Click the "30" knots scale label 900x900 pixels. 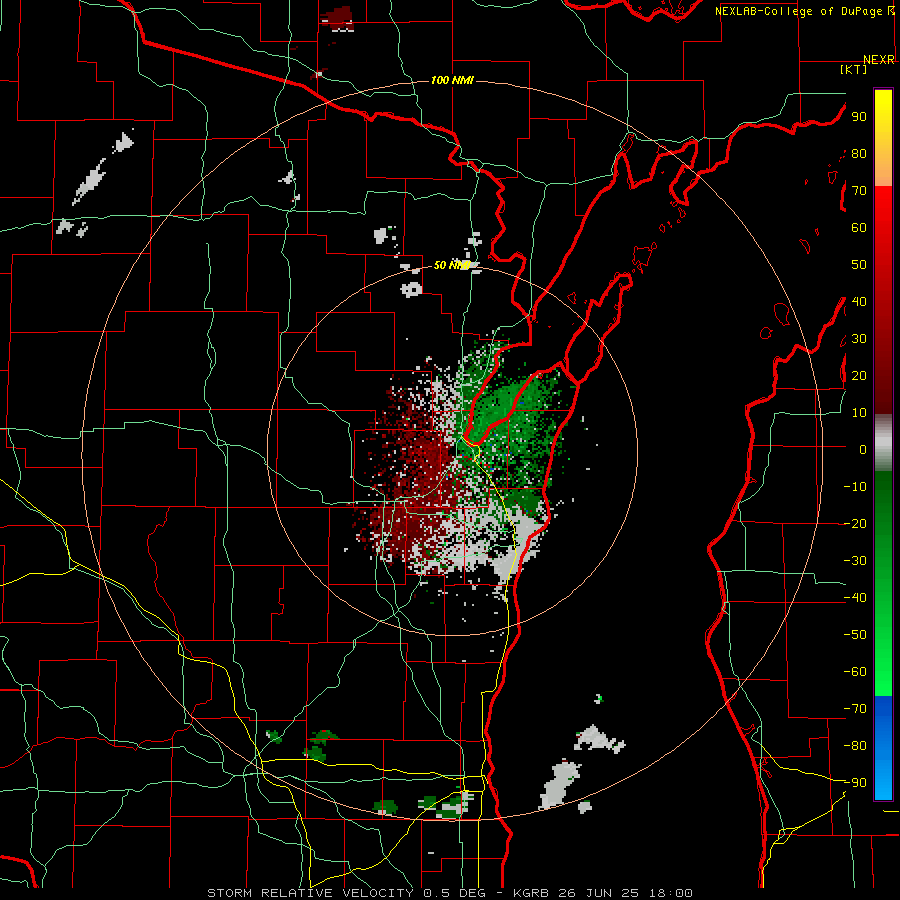tap(859, 339)
